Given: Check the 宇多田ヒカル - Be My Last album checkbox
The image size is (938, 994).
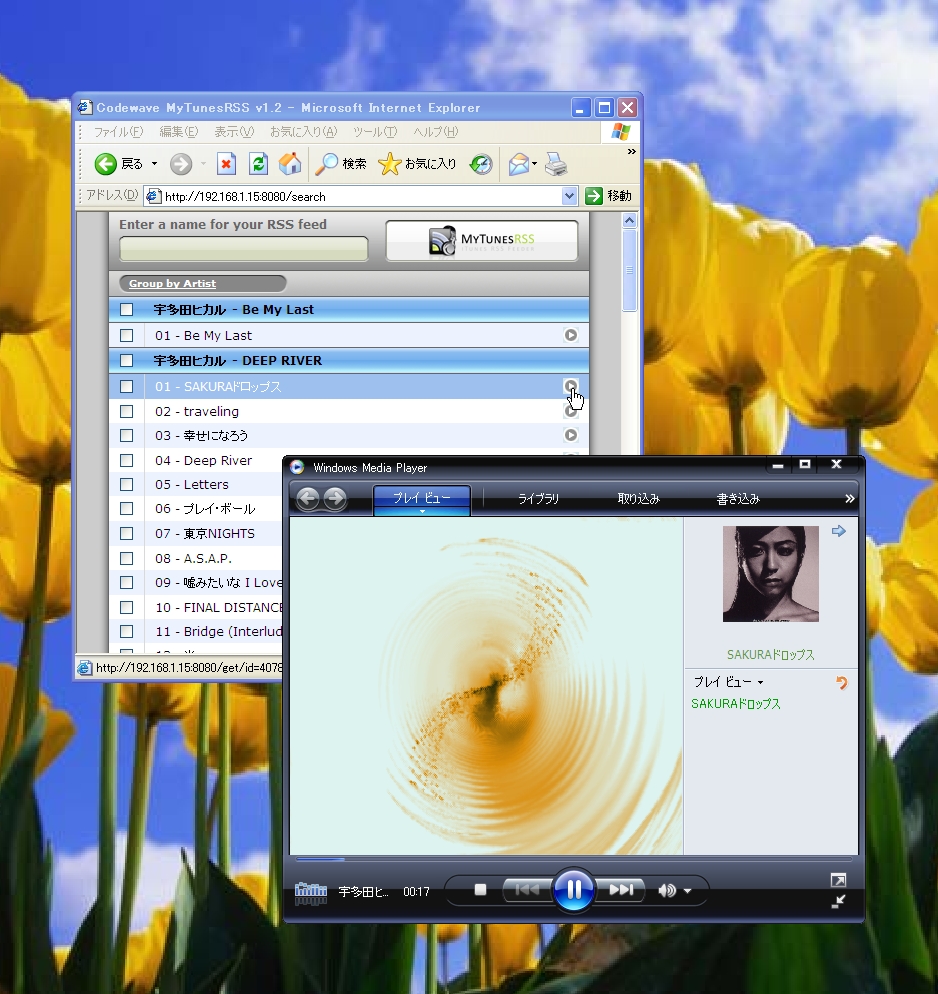Looking at the screenshot, I should click(x=127, y=309).
